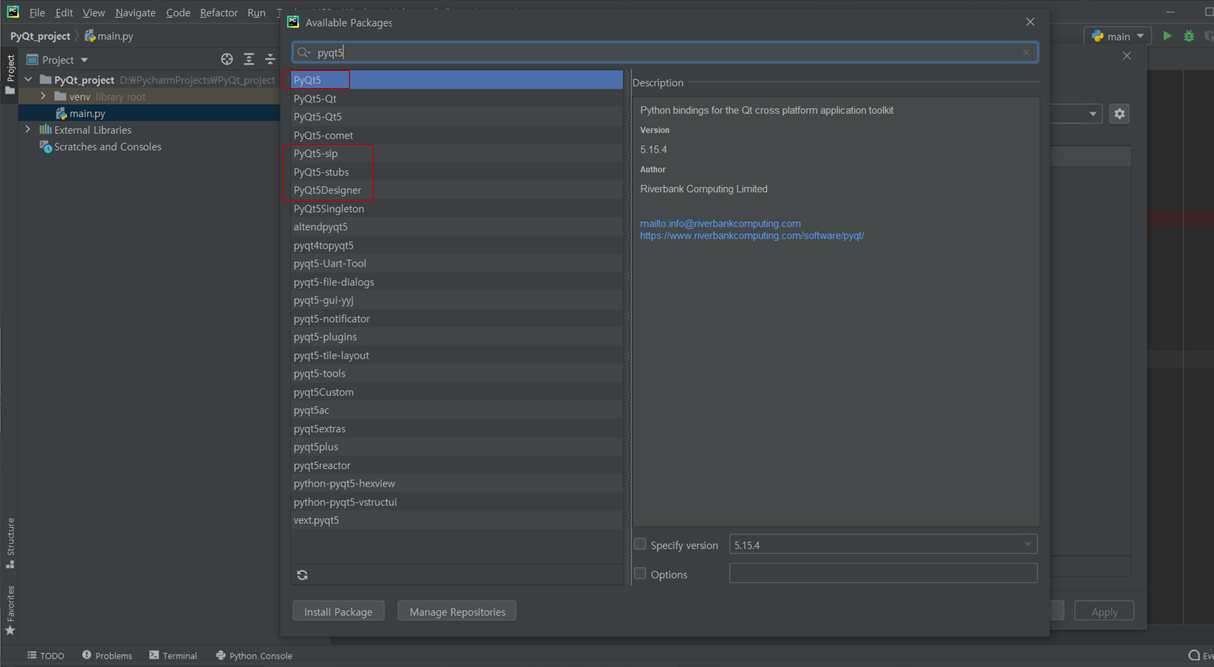Image resolution: width=1214 pixels, height=667 pixels.
Task: Select the python-pyqt5-hexview package
Action: [457, 484]
